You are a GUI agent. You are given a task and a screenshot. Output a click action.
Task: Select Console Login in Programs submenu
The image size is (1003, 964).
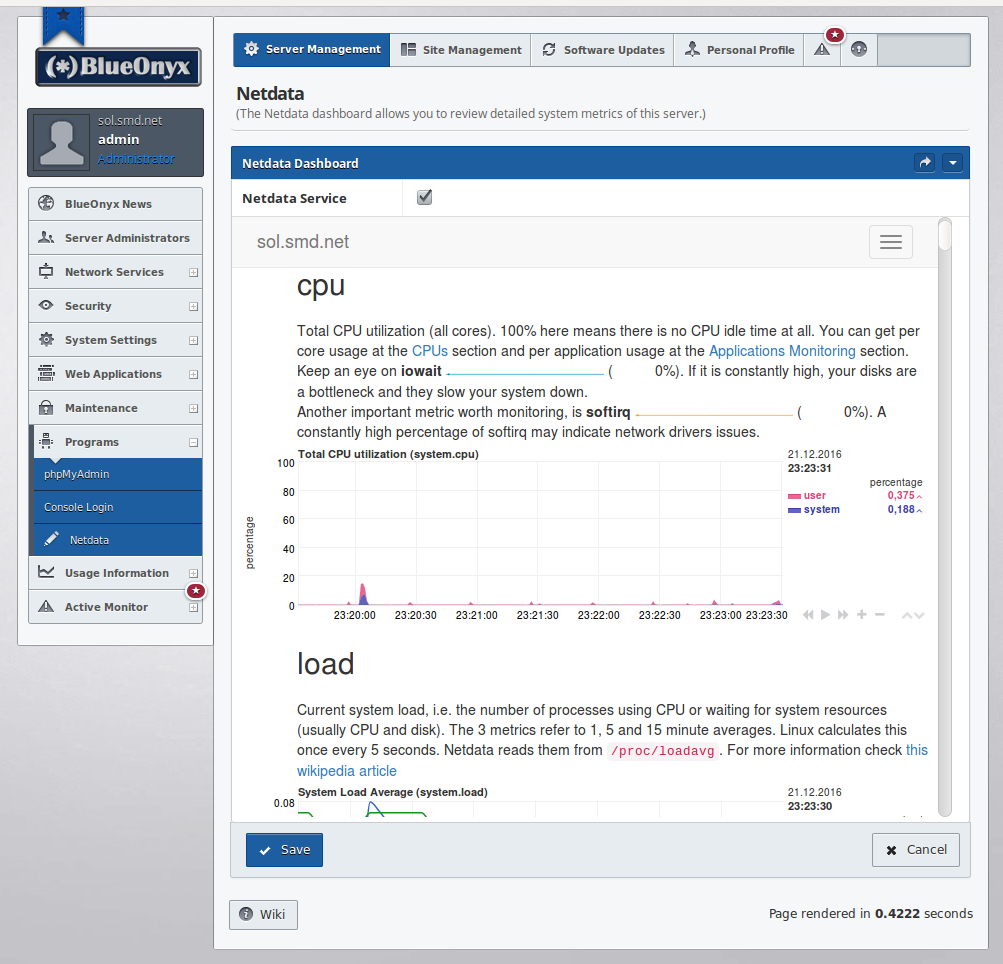tap(118, 507)
